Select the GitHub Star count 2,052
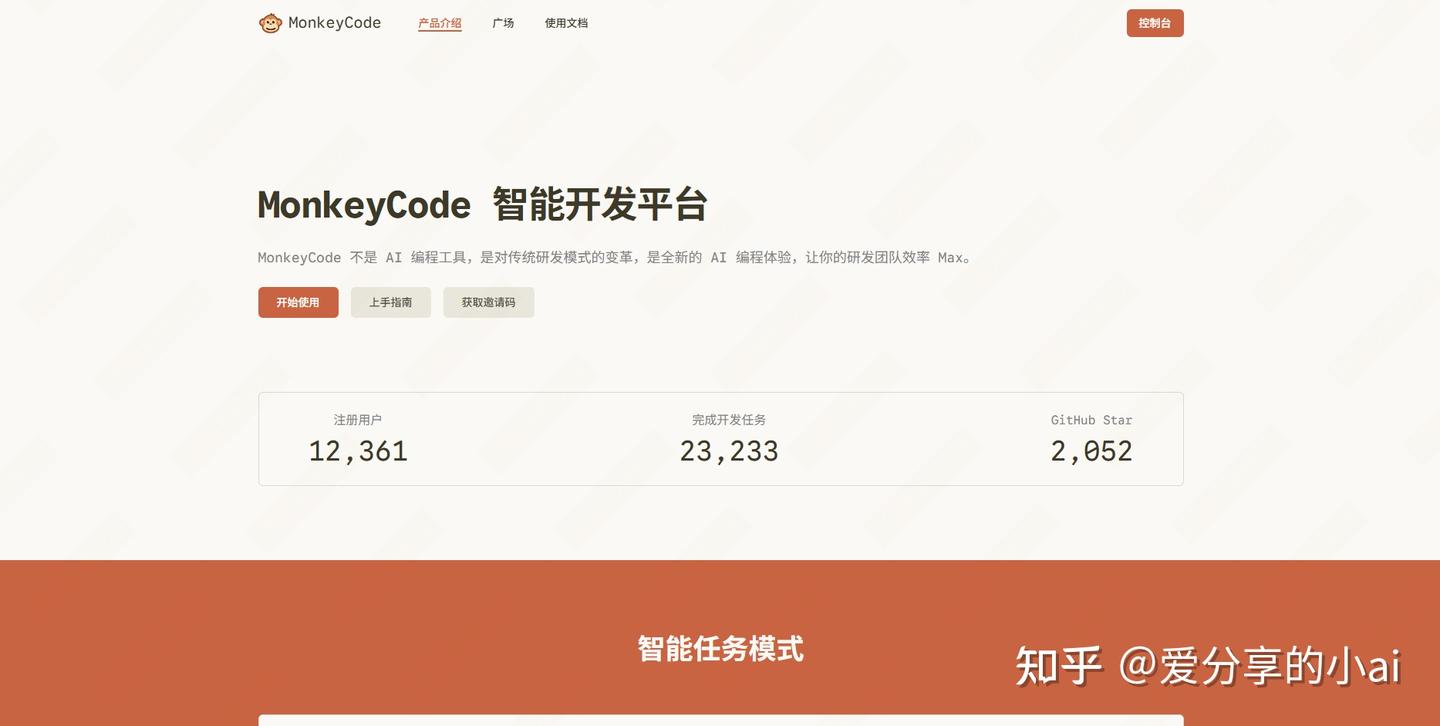Viewport: 1440px width, 726px height. pyautogui.click(x=1091, y=451)
